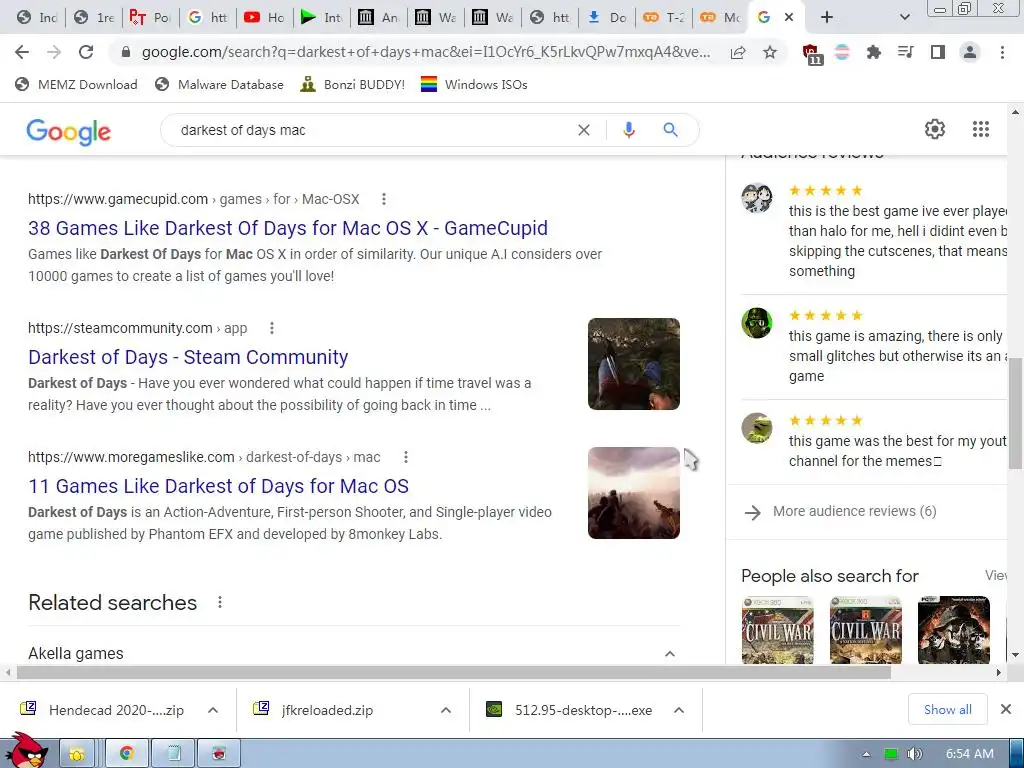Expand Hendecad 2020 zip download options
The width and height of the screenshot is (1024, 768).
click(x=213, y=710)
